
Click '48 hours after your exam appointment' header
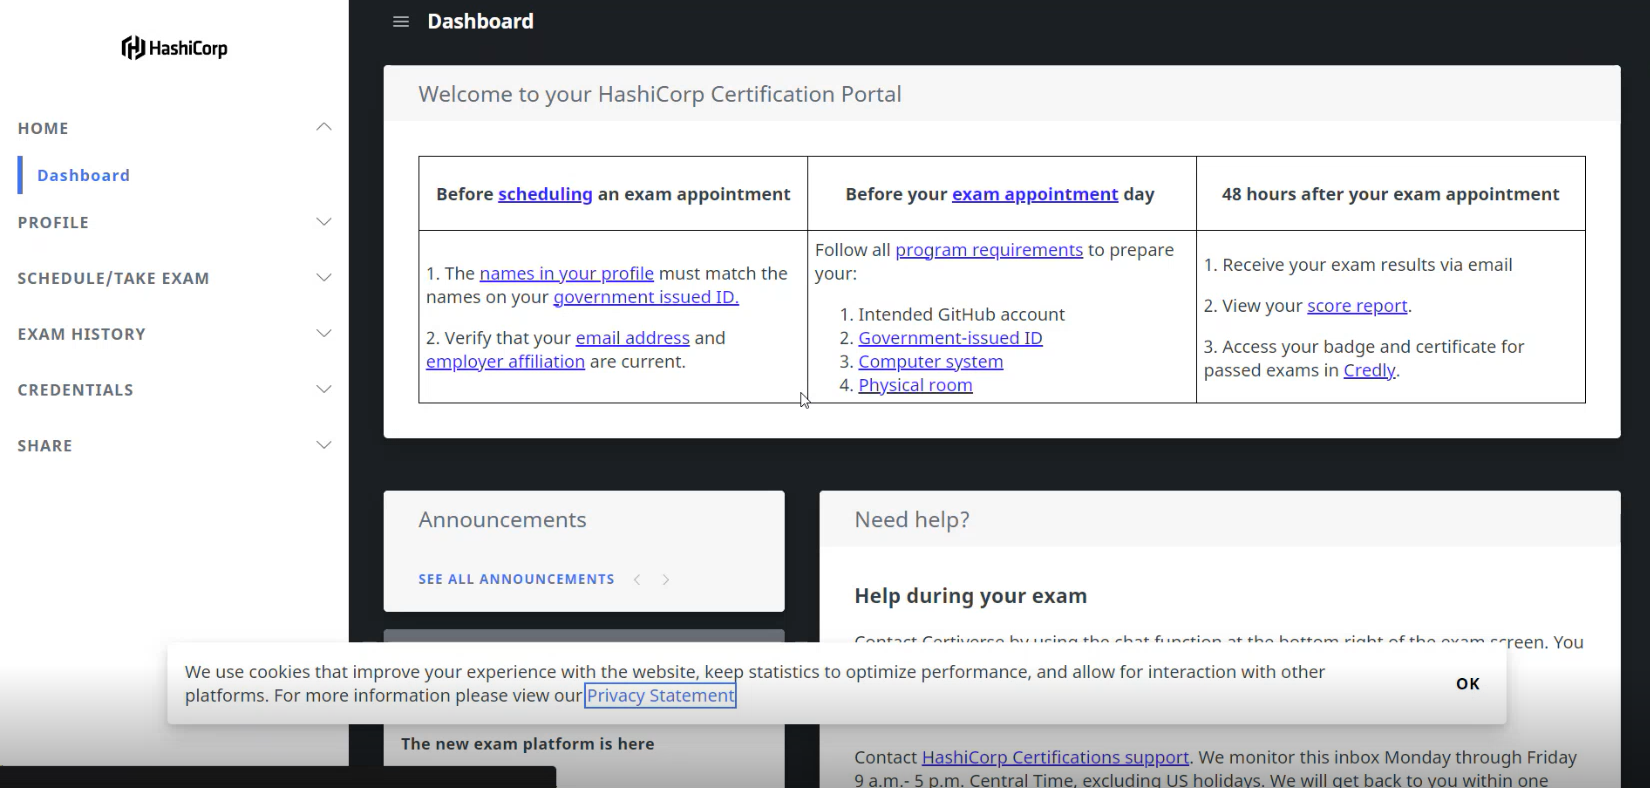(x=1390, y=194)
